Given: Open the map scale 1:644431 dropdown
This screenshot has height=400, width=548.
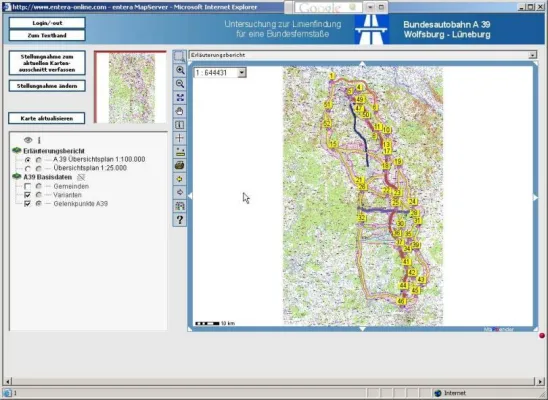Looking at the screenshot, I should 241,73.
